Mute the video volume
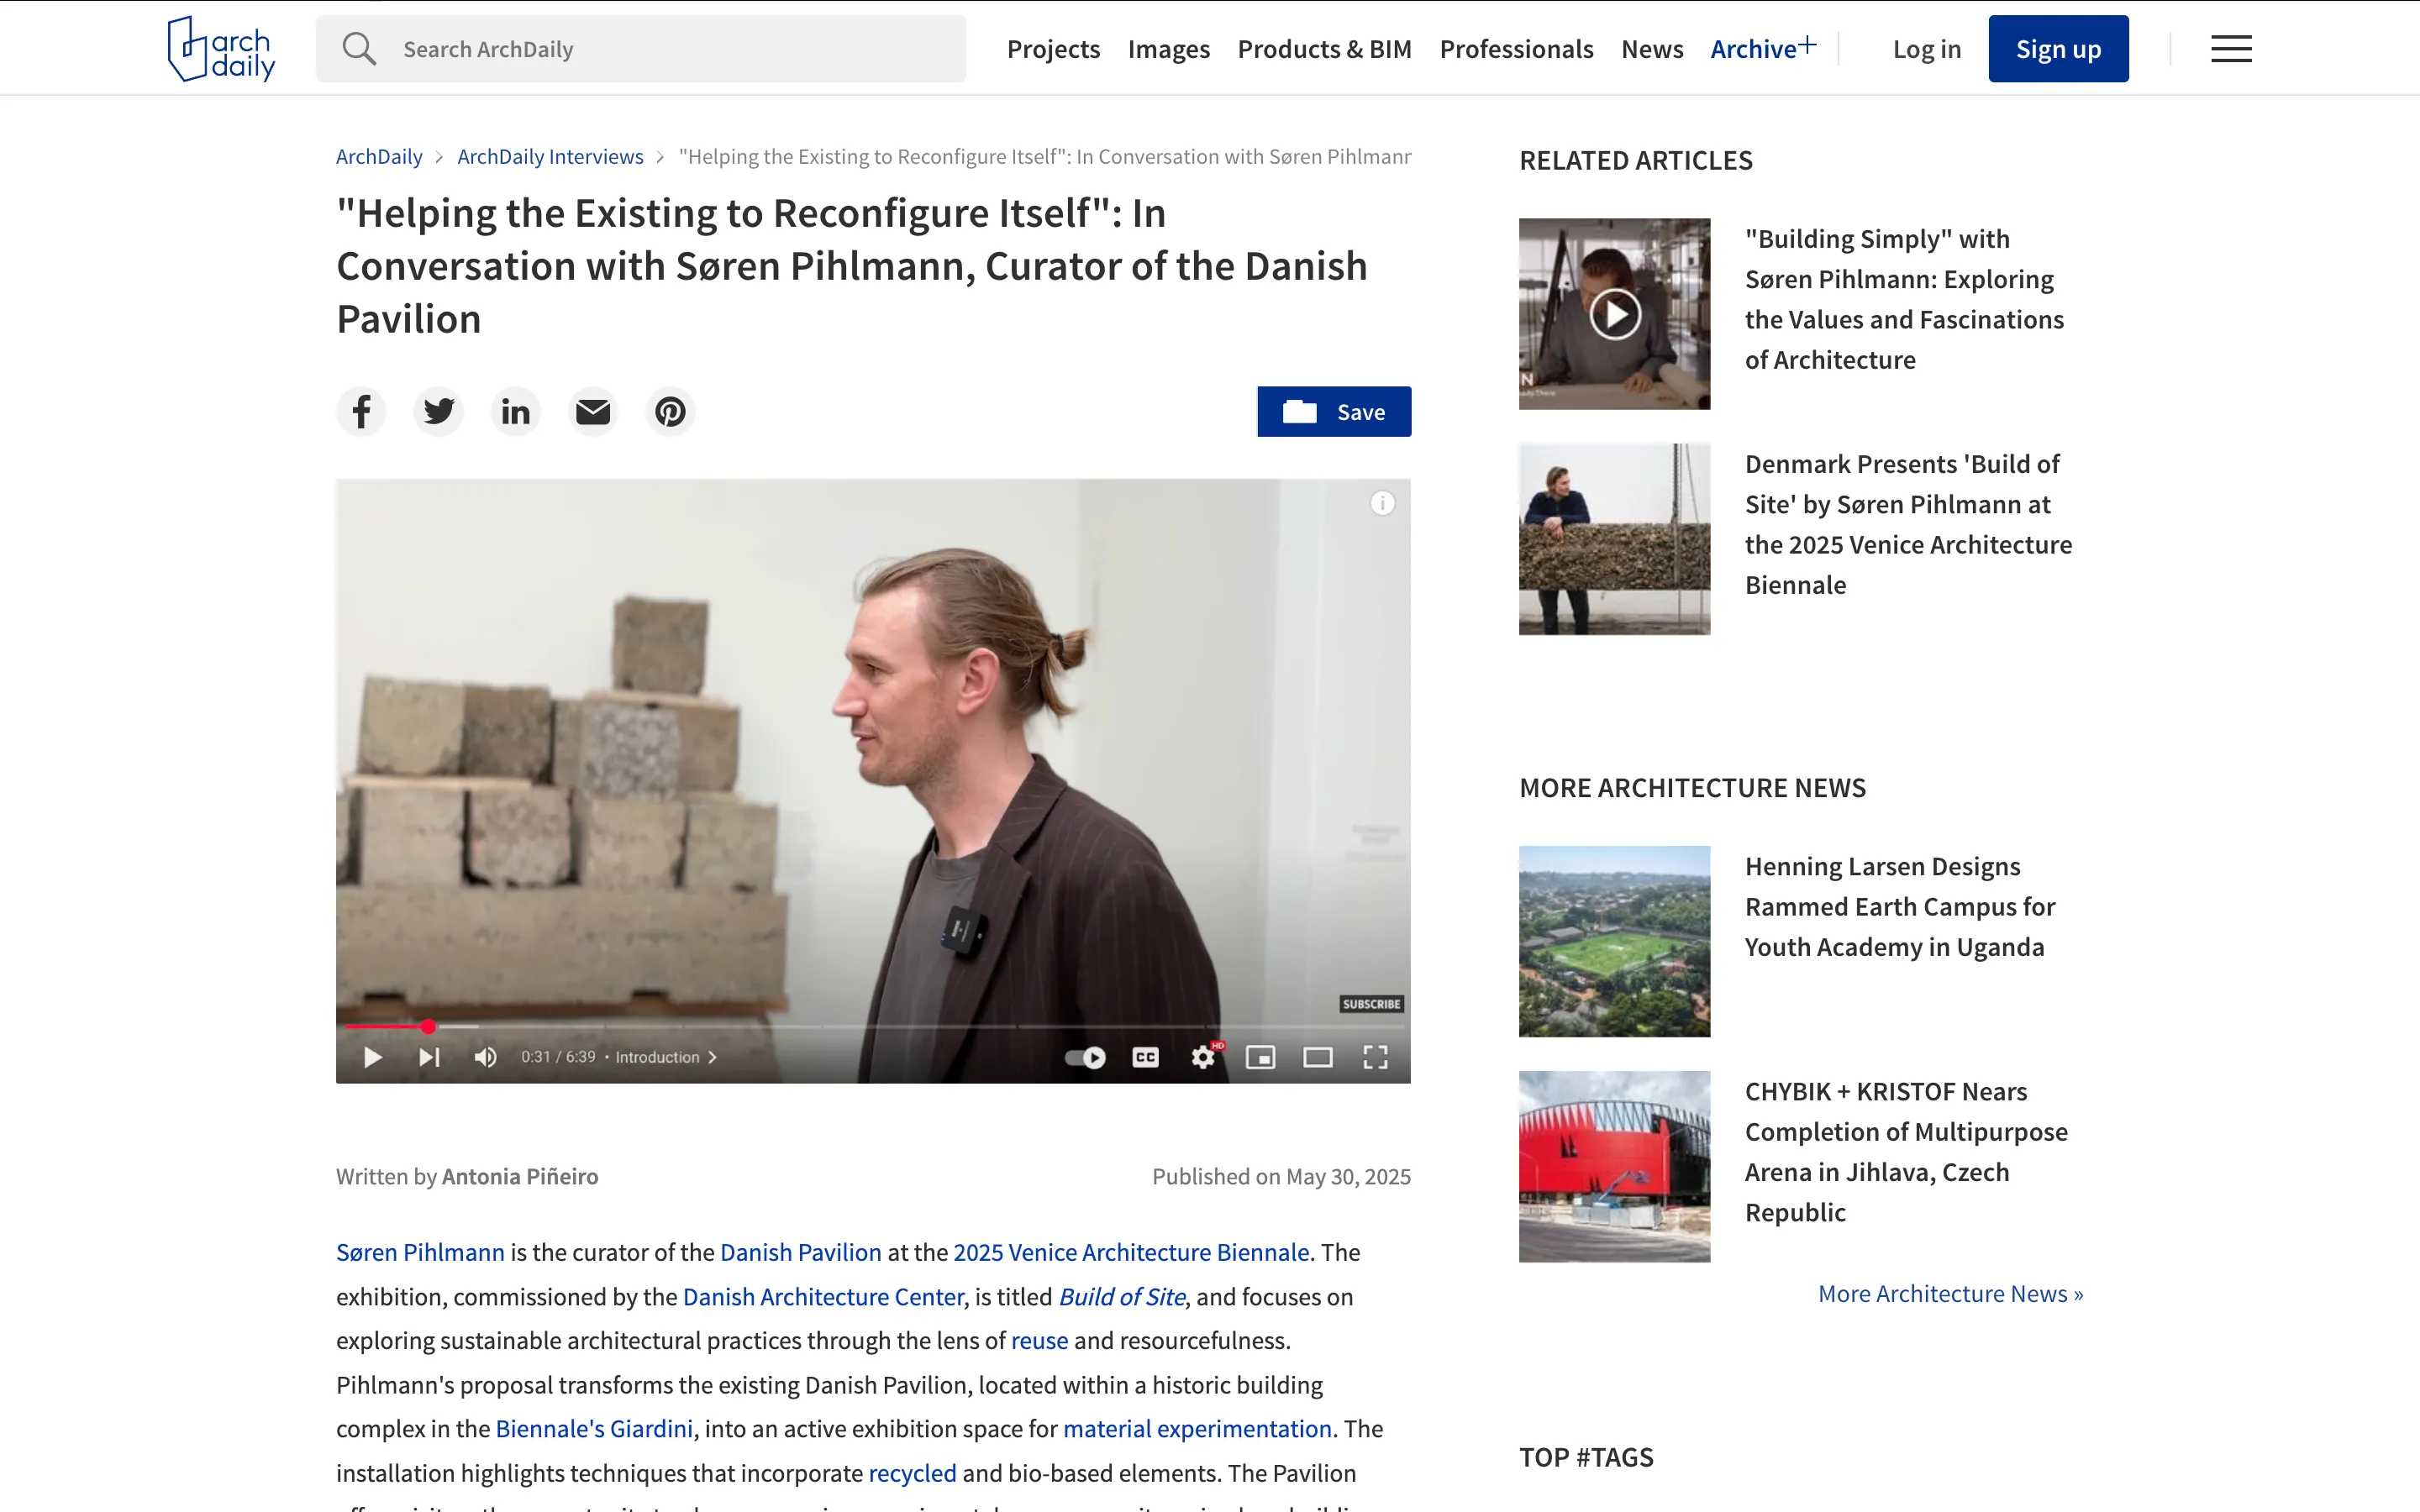Viewport: 2420px width, 1512px height. pyautogui.click(x=486, y=1057)
